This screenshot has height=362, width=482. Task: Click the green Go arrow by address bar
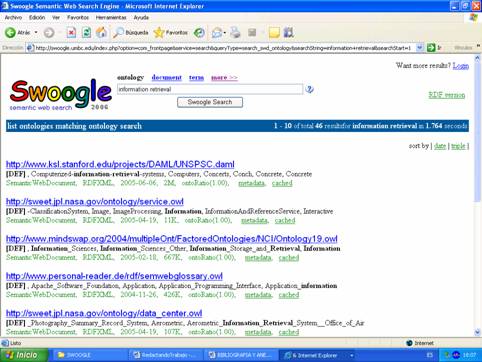pos(431,48)
